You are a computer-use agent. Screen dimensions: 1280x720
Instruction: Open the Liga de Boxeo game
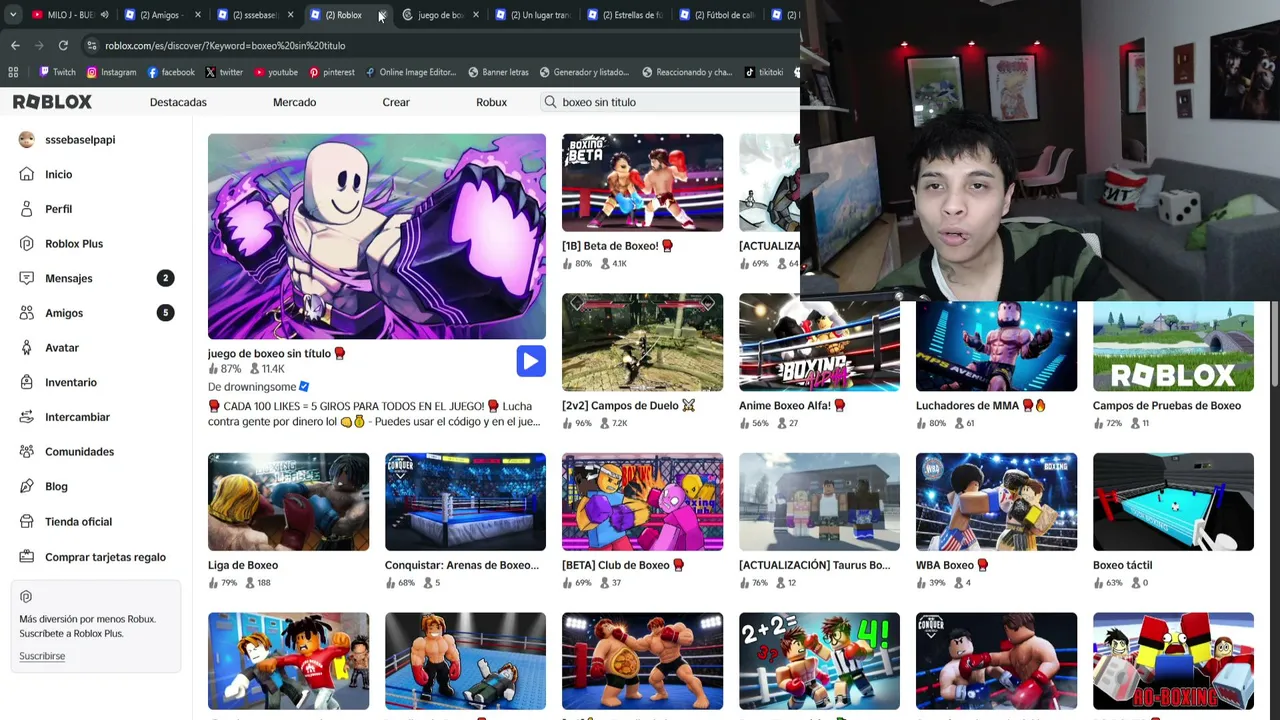[288, 502]
